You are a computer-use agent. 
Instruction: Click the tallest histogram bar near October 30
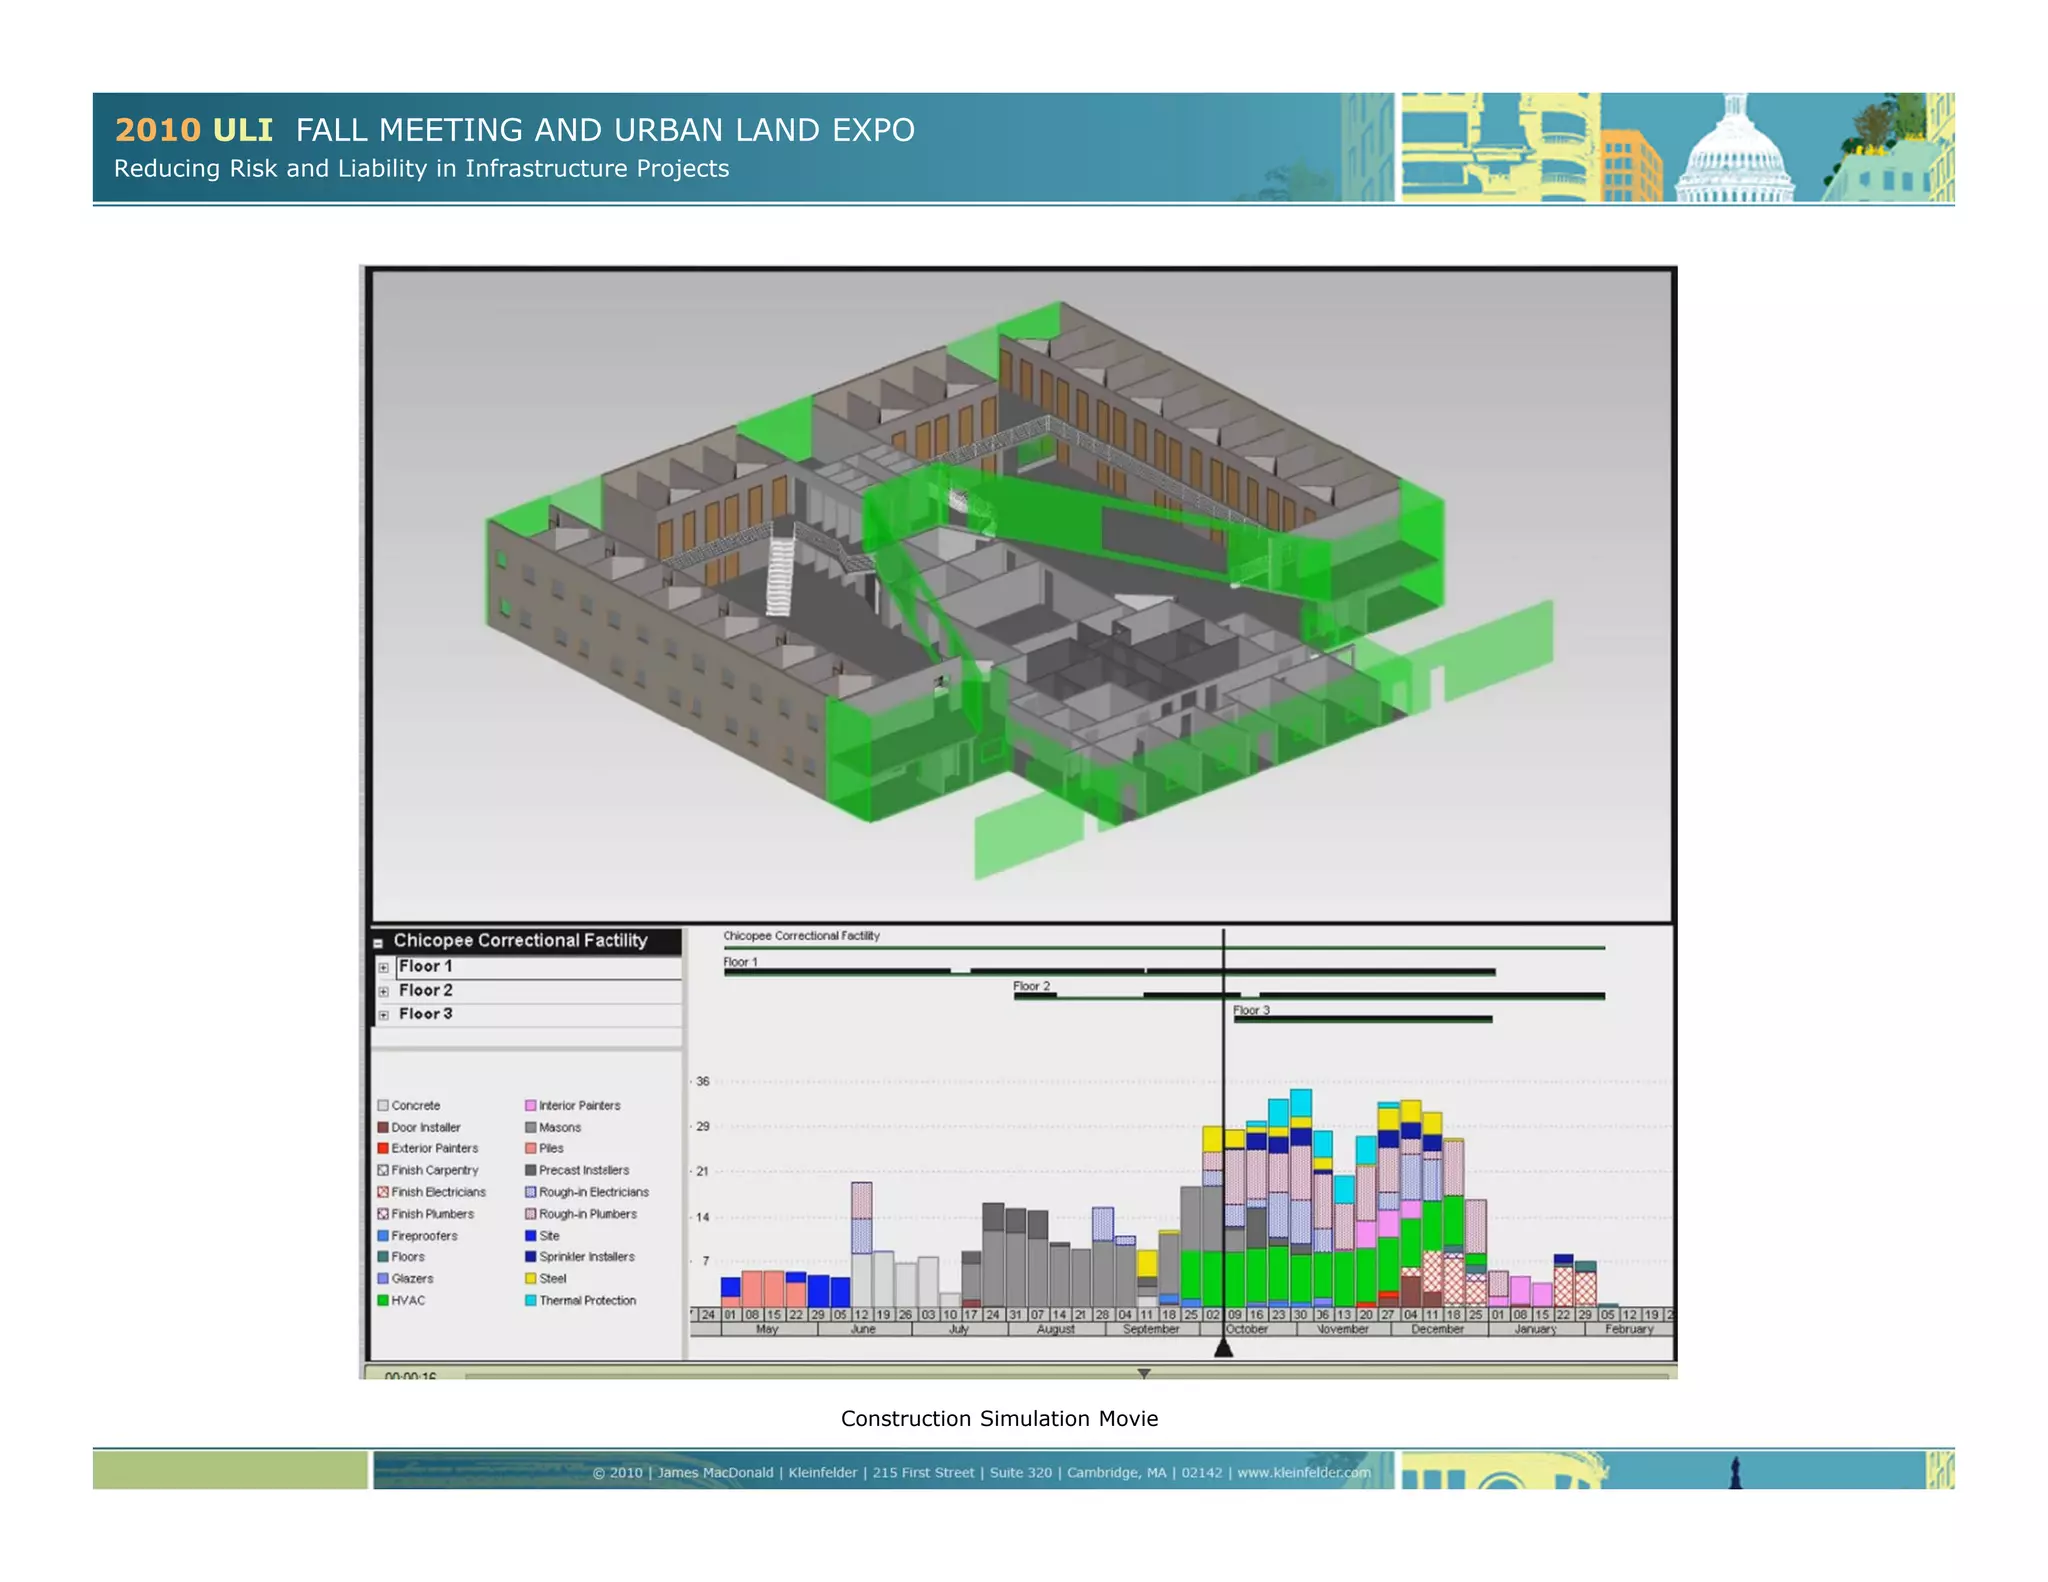click(1301, 1198)
